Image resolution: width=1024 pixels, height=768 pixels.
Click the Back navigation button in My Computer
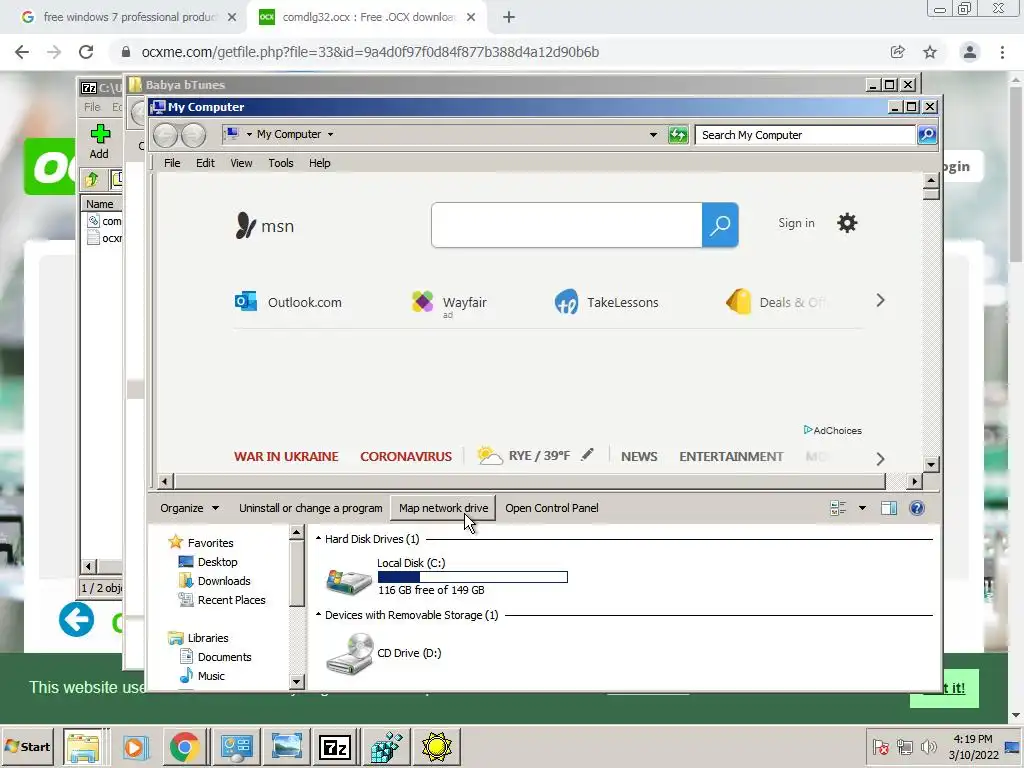pos(165,135)
